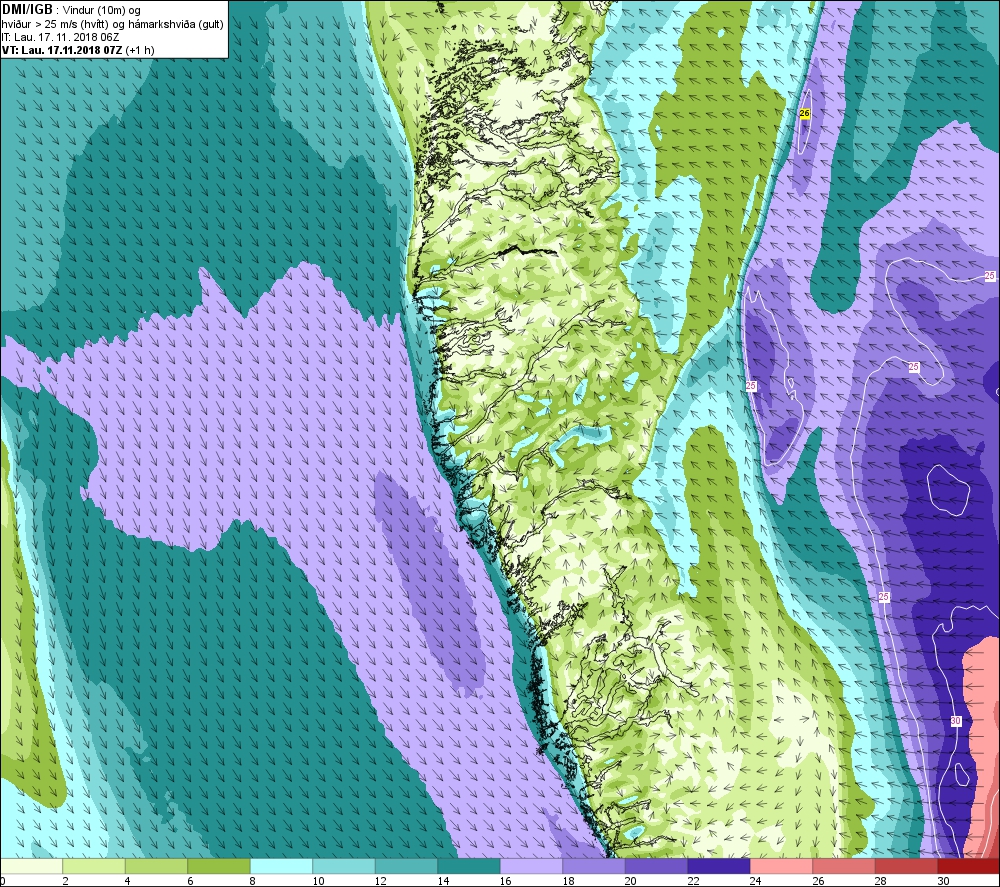Pick the 4–6 m/s green swatch
The width and height of the screenshot is (1000, 887).
tap(156, 865)
